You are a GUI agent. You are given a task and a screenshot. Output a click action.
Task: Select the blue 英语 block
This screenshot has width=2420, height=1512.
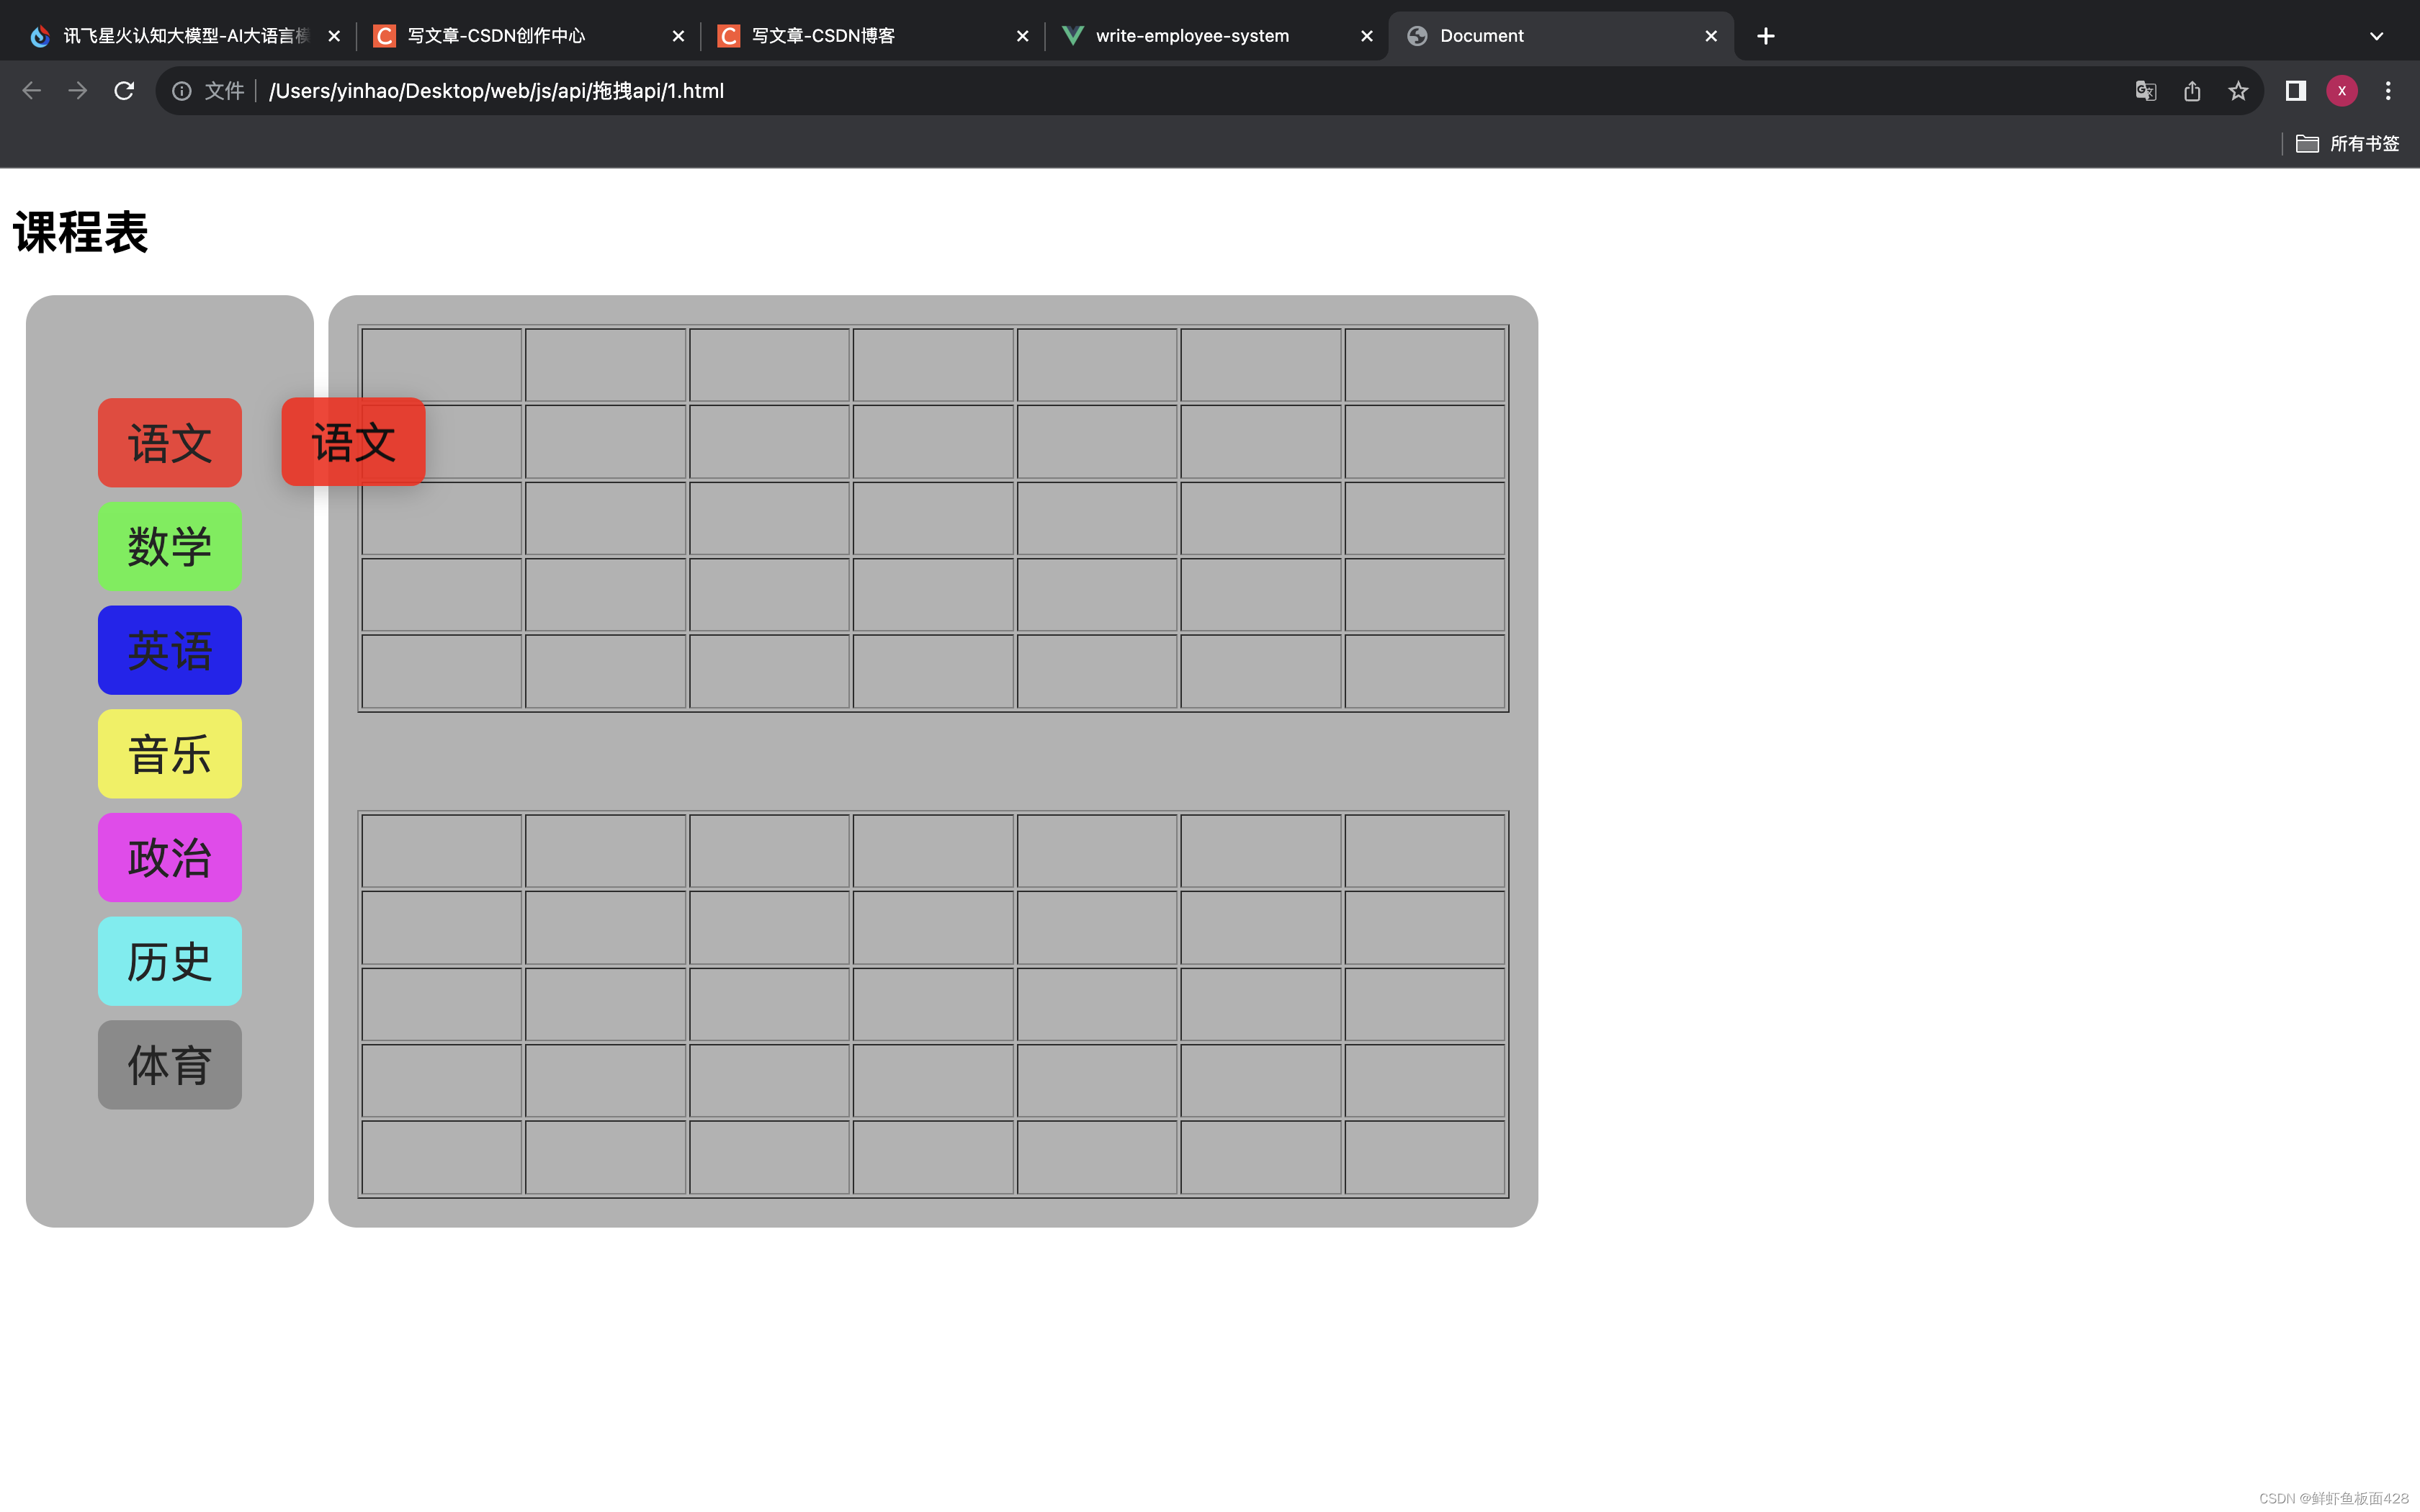coord(170,650)
